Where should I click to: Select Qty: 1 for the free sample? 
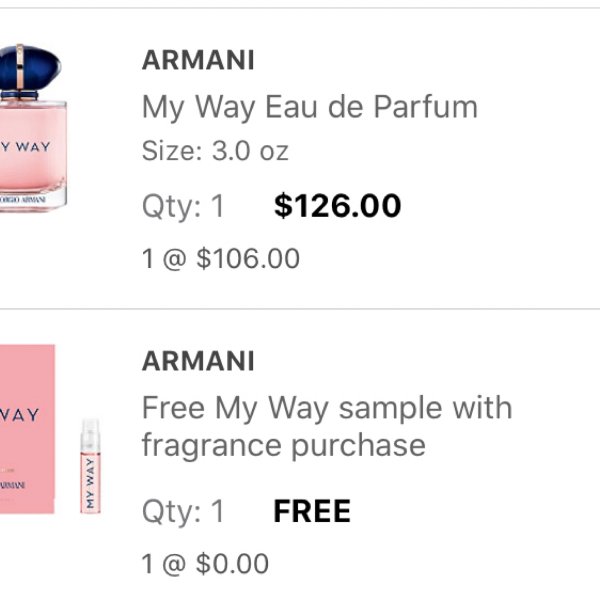coord(183,512)
